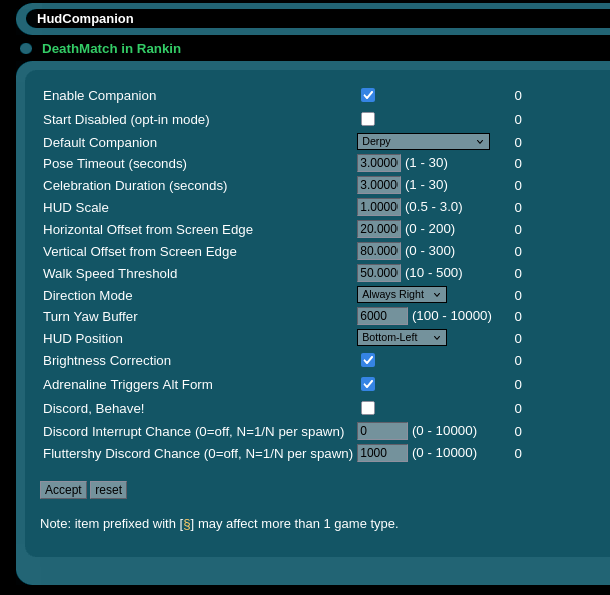Click the '(100 - 10000)' range text
Viewport: 610px width, 595px height.
tap(452, 316)
